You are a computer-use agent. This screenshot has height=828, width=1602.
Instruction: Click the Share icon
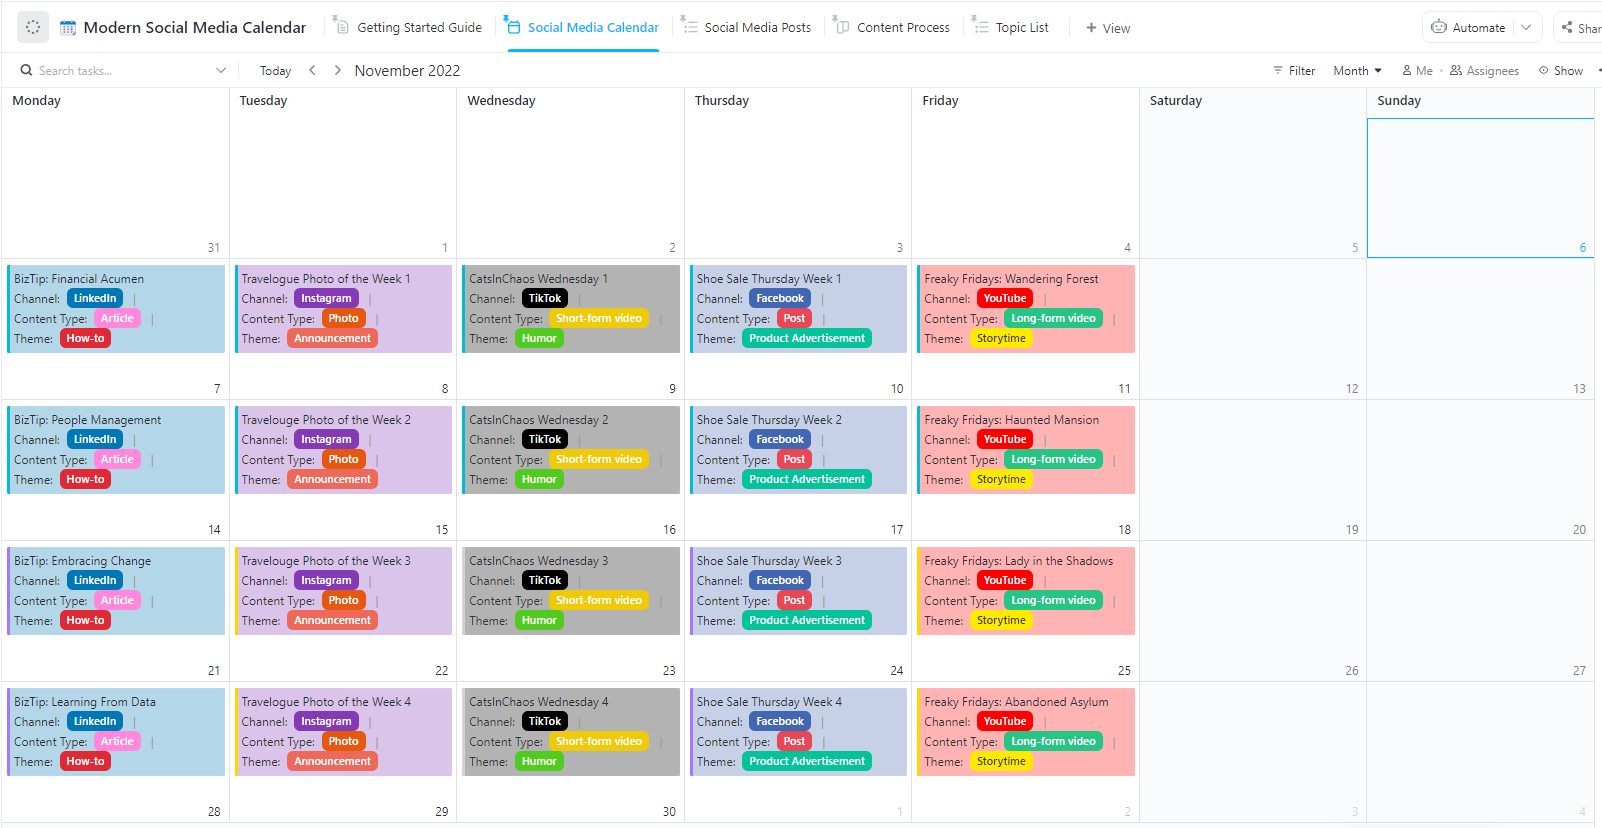(x=1565, y=27)
